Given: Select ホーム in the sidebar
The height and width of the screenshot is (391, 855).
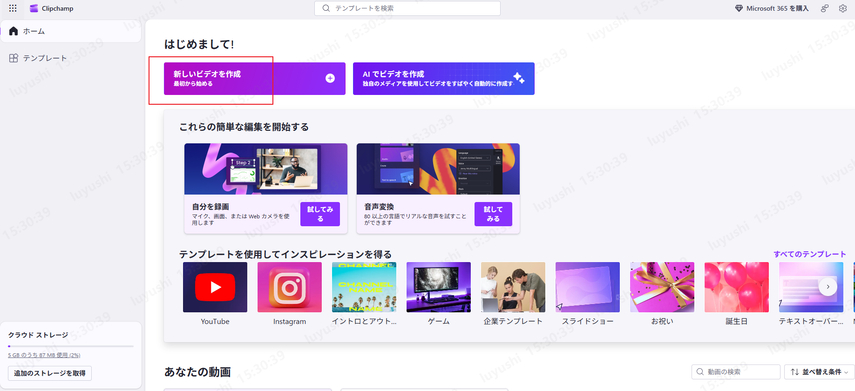Looking at the screenshot, I should coord(71,31).
